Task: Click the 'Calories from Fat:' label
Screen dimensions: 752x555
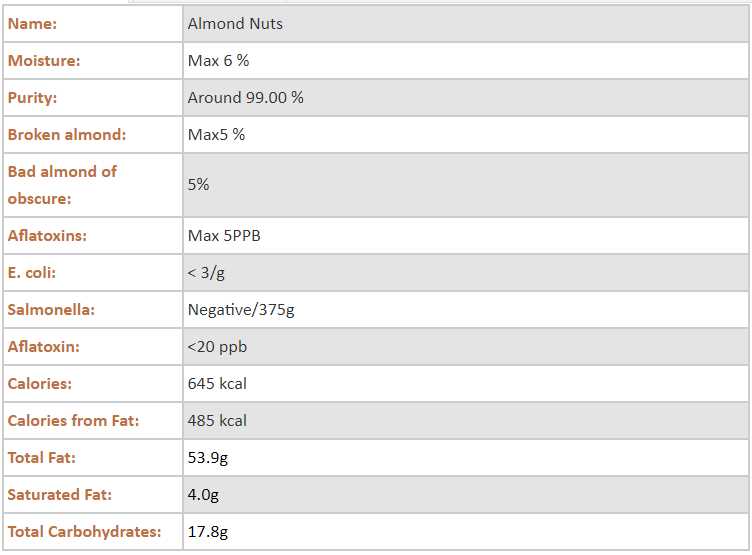Action: pos(73,421)
